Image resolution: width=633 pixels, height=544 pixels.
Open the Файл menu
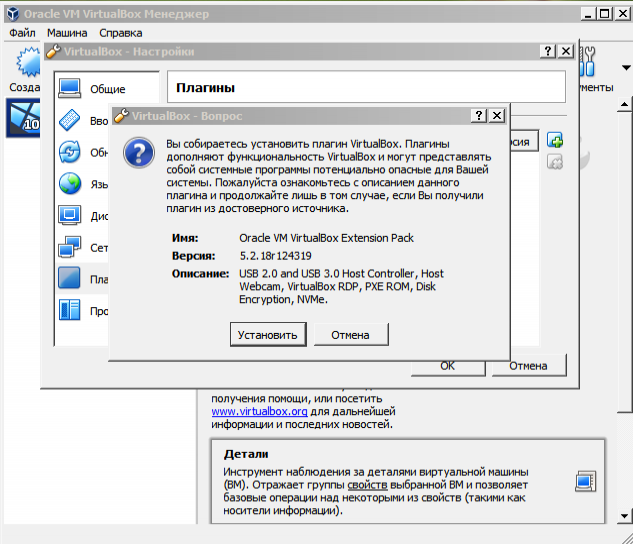pos(22,33)
